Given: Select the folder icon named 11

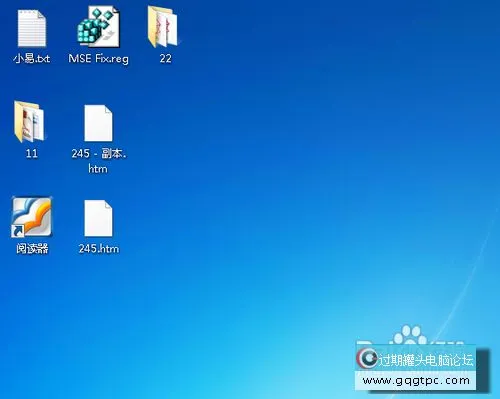Looking at the screenshot, I should pyautogui.click(x=29, y=122).
